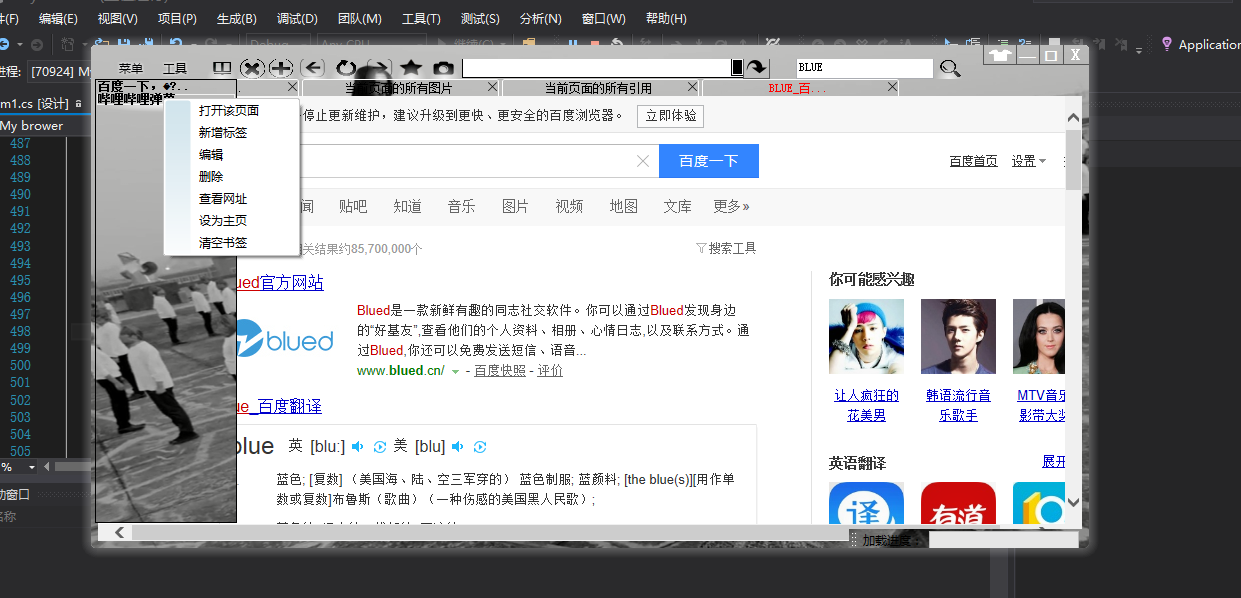Image resolution: width=1241 pixels, height=598 pixels.
Task: Open browser 菜单 menu
Action: point(131,69)
